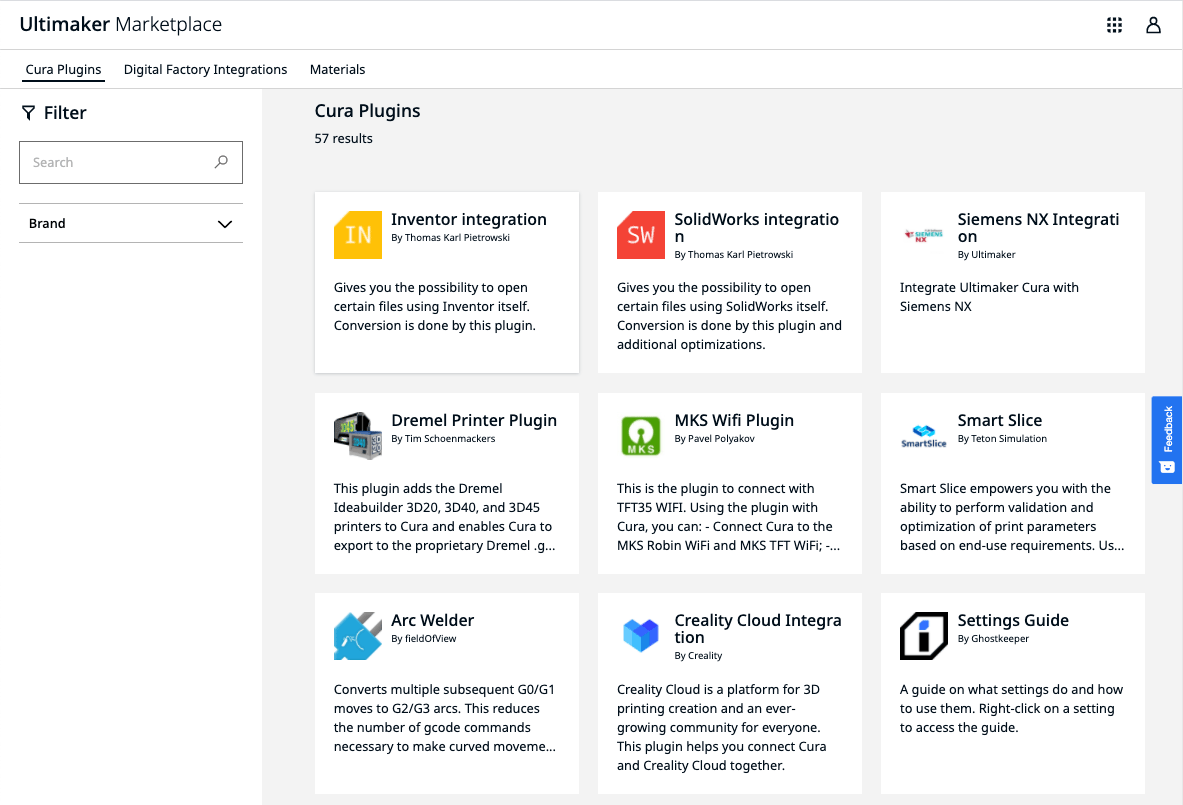Click the 'Filter' sidebar heading
Screen dimensions: 1183x805
pyautogui.click(x=65, y=112)
